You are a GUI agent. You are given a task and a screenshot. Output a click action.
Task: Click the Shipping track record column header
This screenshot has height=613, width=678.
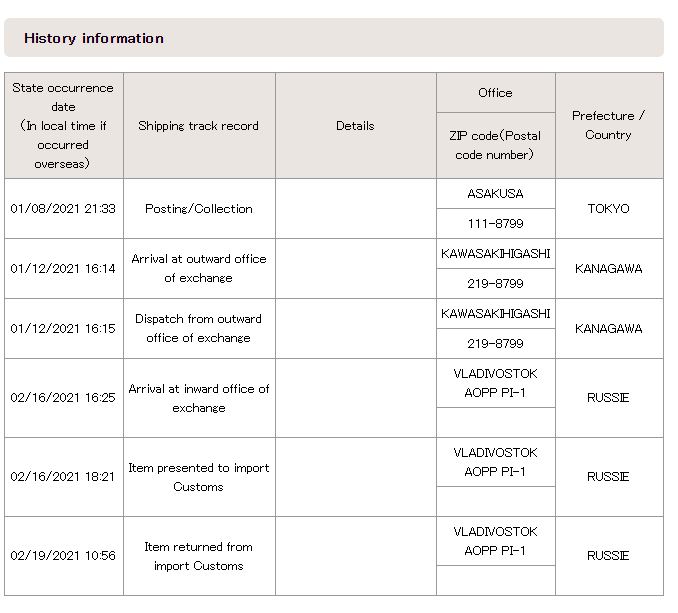point(199,125)
